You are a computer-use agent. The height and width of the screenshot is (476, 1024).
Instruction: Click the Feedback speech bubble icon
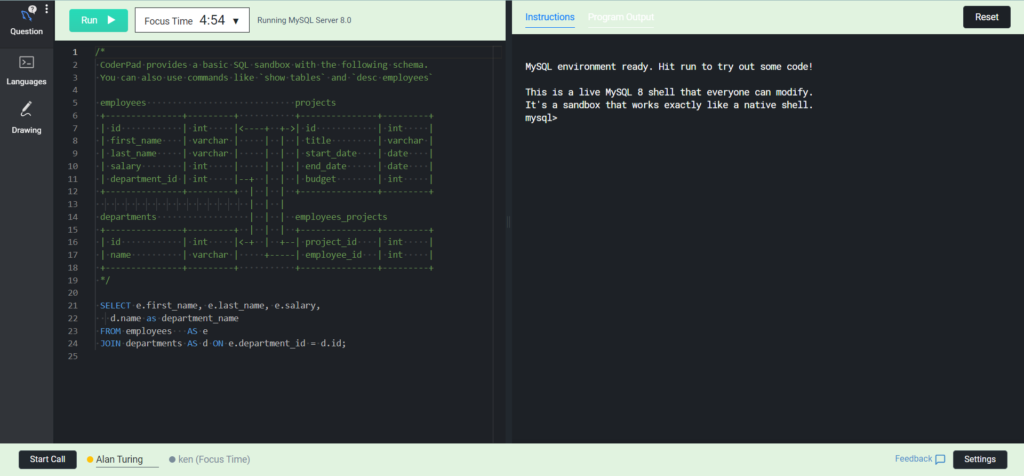[x=940, y=460]
